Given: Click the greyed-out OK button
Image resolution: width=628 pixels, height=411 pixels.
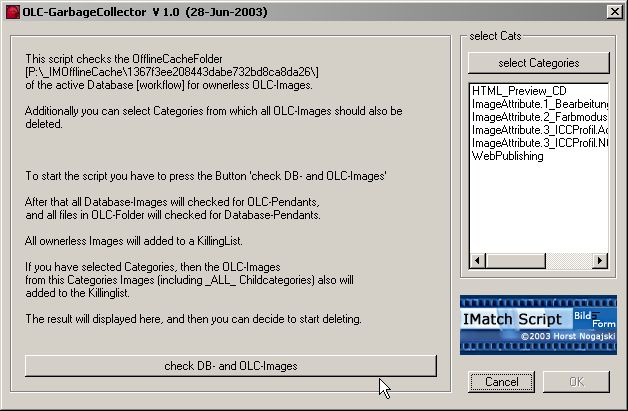Looking at the screenshot, I should pos(575,382).
